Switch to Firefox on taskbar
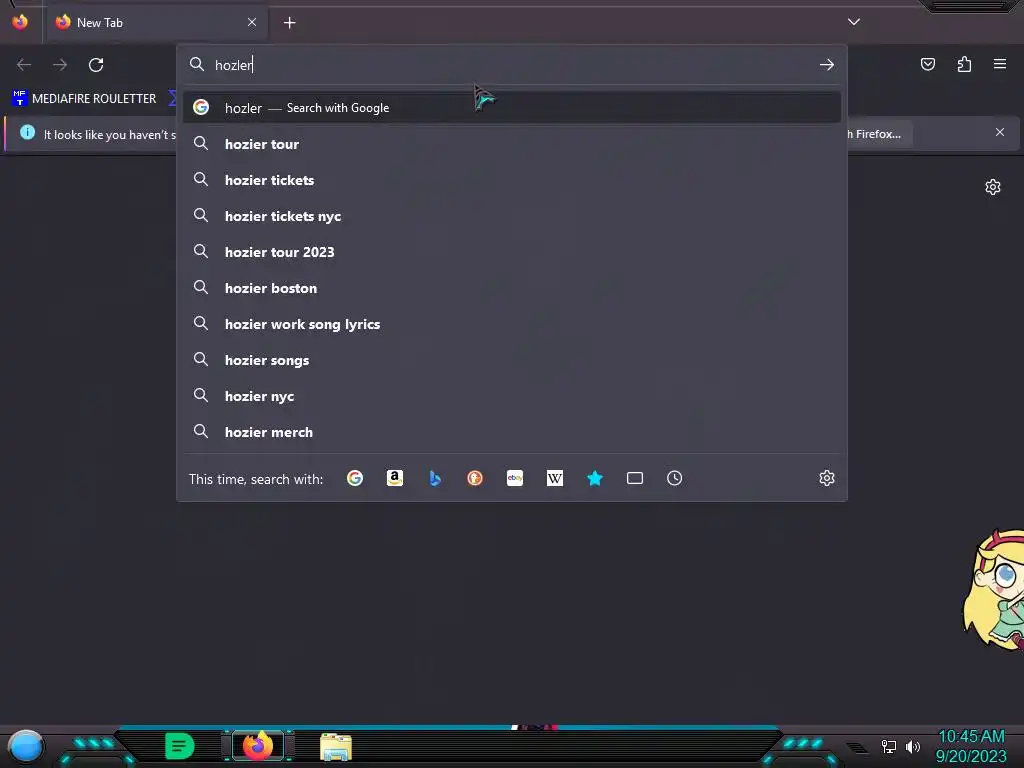 pos(257,746)
